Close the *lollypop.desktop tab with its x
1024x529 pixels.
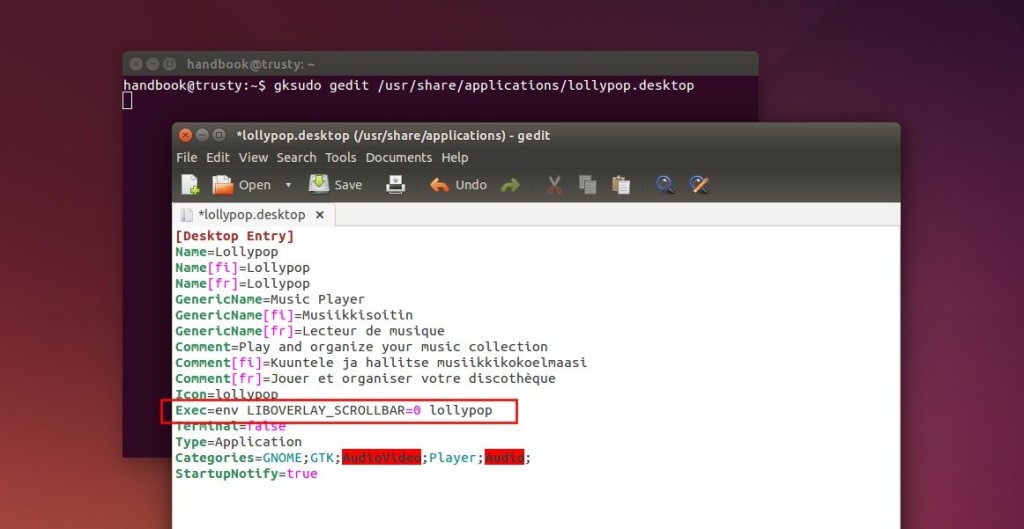tap(319, 214)
